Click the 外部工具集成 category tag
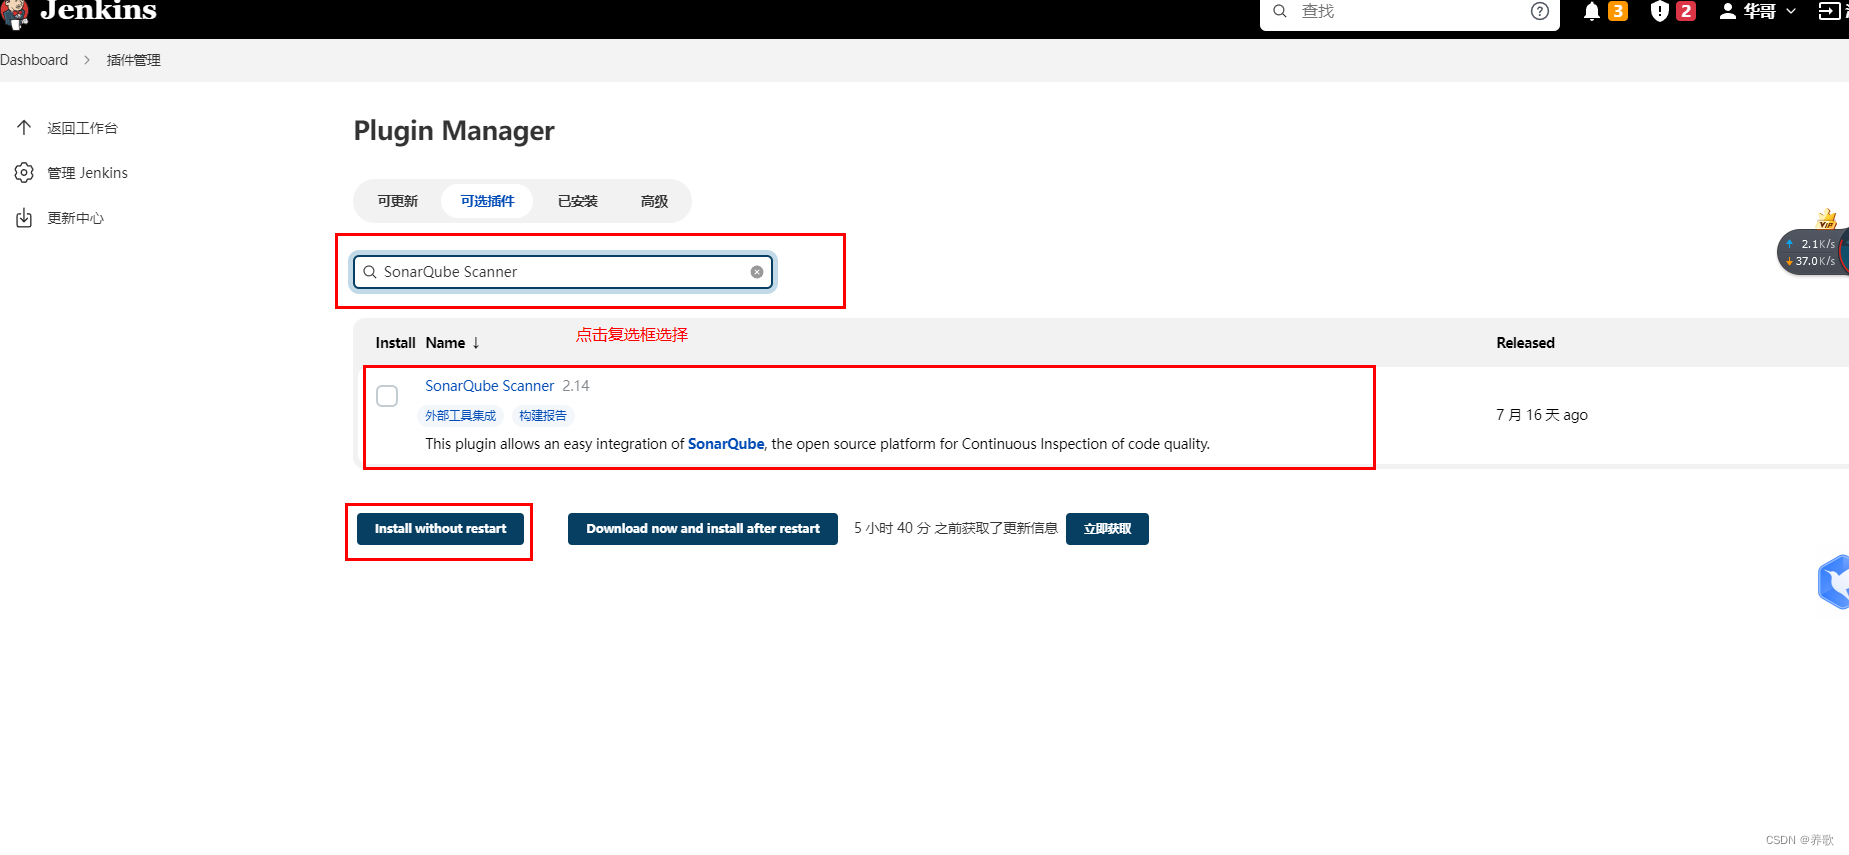 point(460,416)
